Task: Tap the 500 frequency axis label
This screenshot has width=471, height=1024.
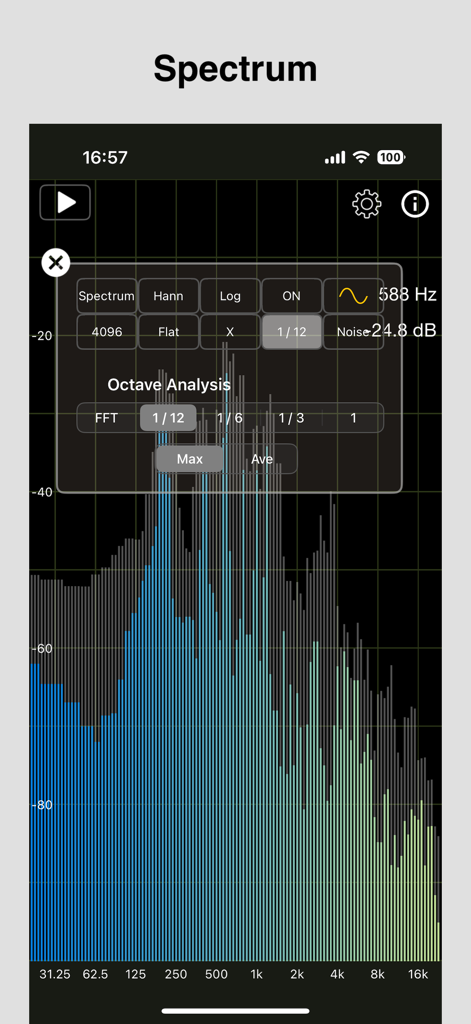Action: tap(216, 974)
